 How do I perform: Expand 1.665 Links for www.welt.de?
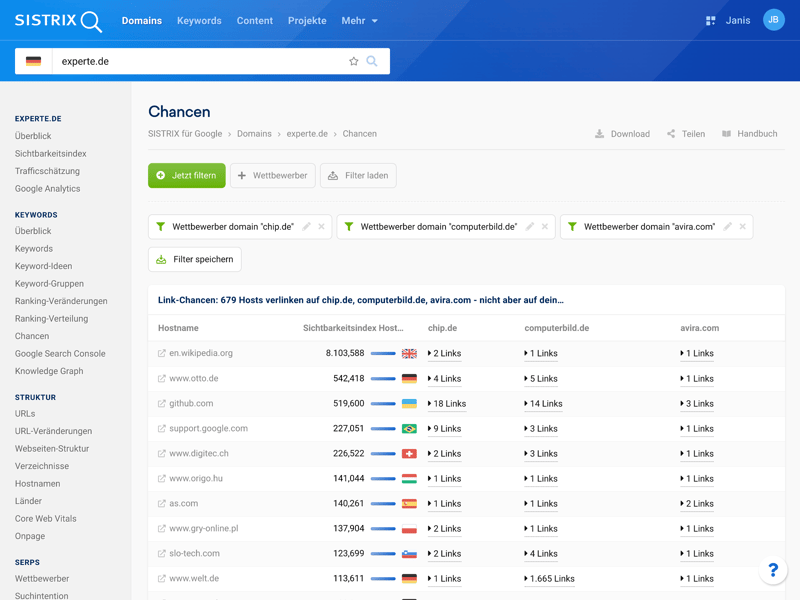click(x=549, y=579)
